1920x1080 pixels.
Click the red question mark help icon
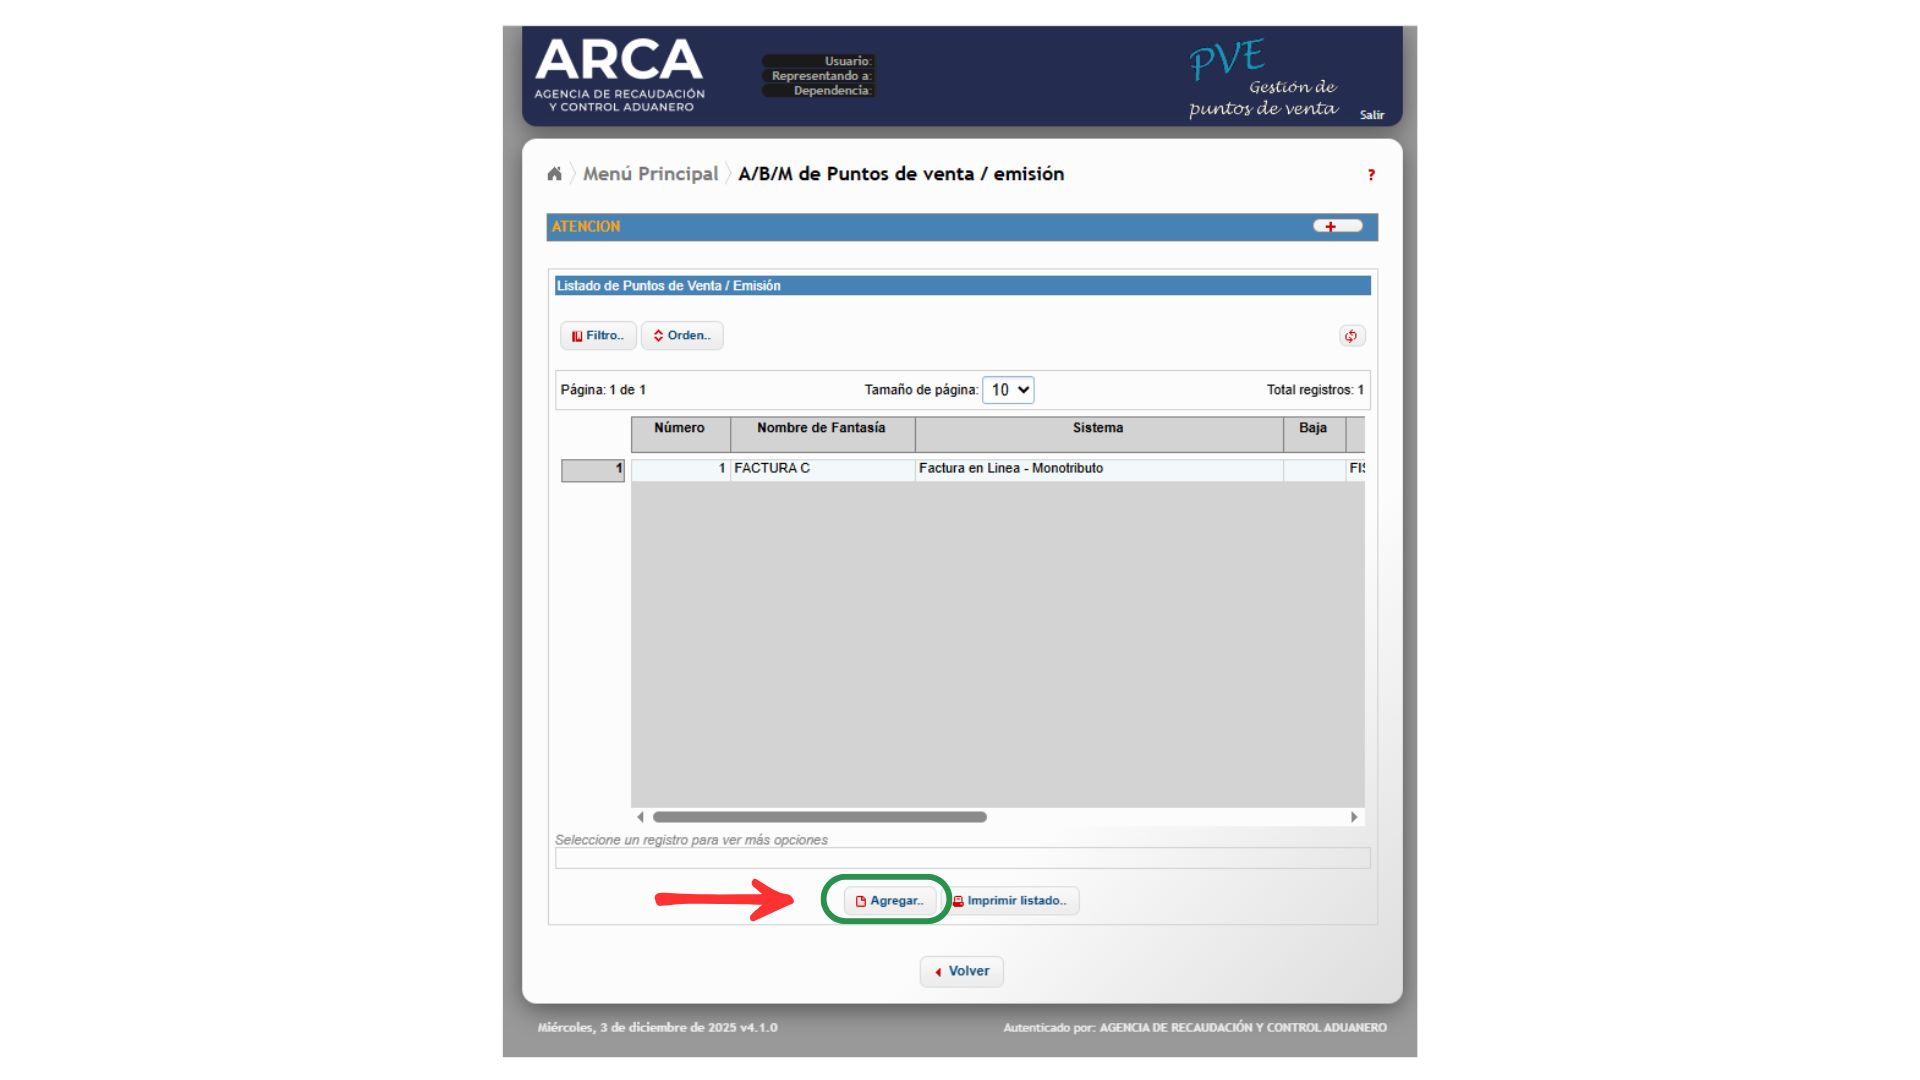1371,175
